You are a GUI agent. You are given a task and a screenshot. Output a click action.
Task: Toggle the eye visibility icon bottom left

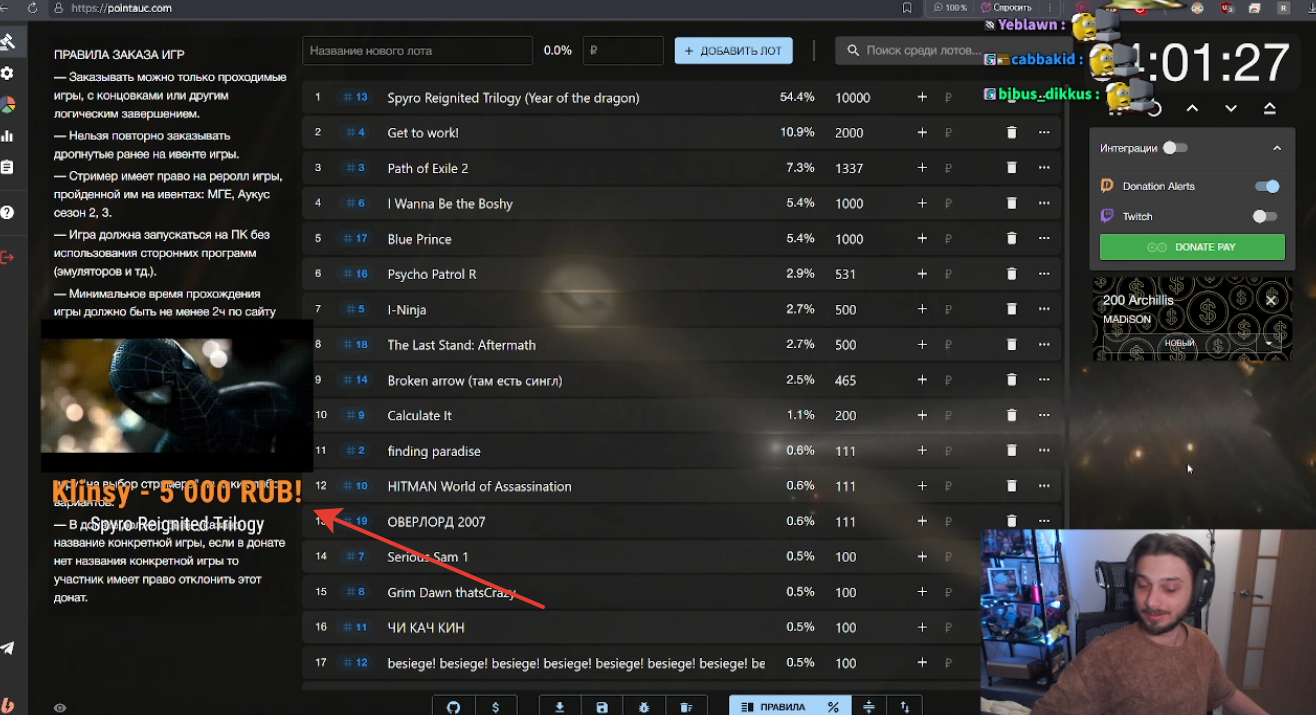click(60, 708)
